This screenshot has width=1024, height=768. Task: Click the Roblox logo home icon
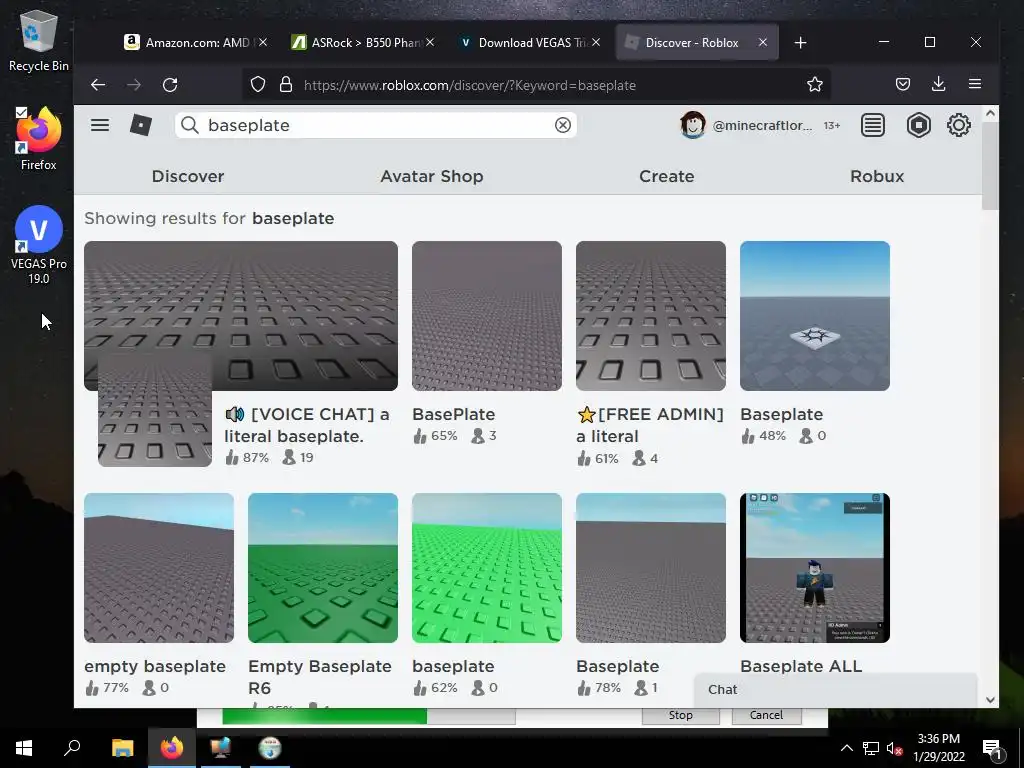pyautogui.click(x=140, y=125)
